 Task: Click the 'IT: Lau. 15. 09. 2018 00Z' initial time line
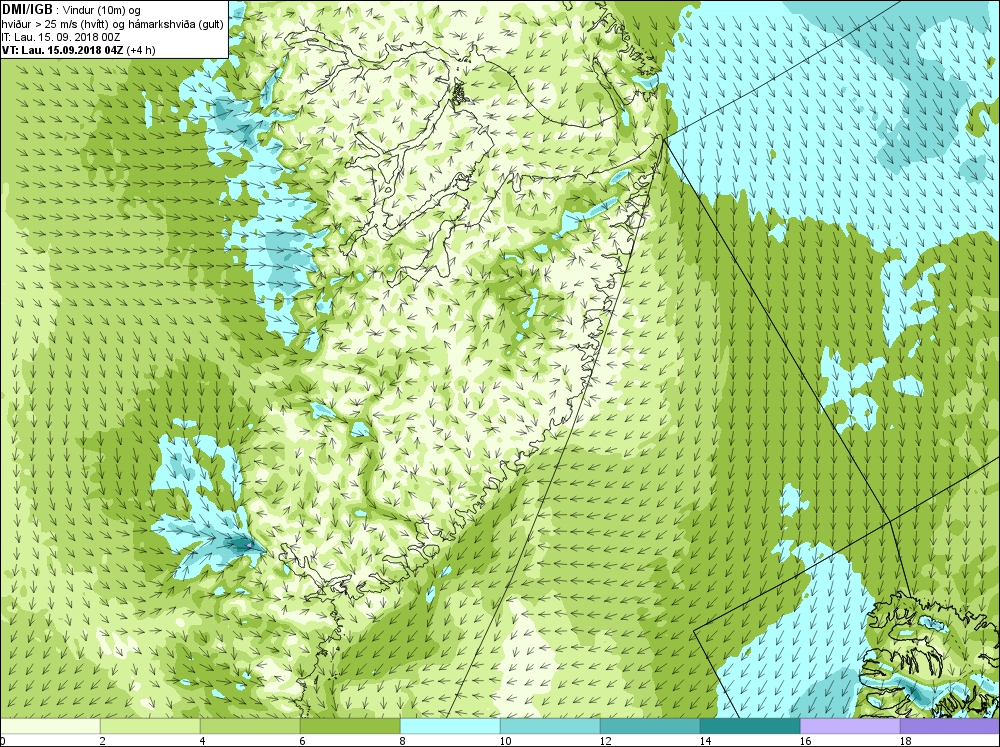[60, 37]
